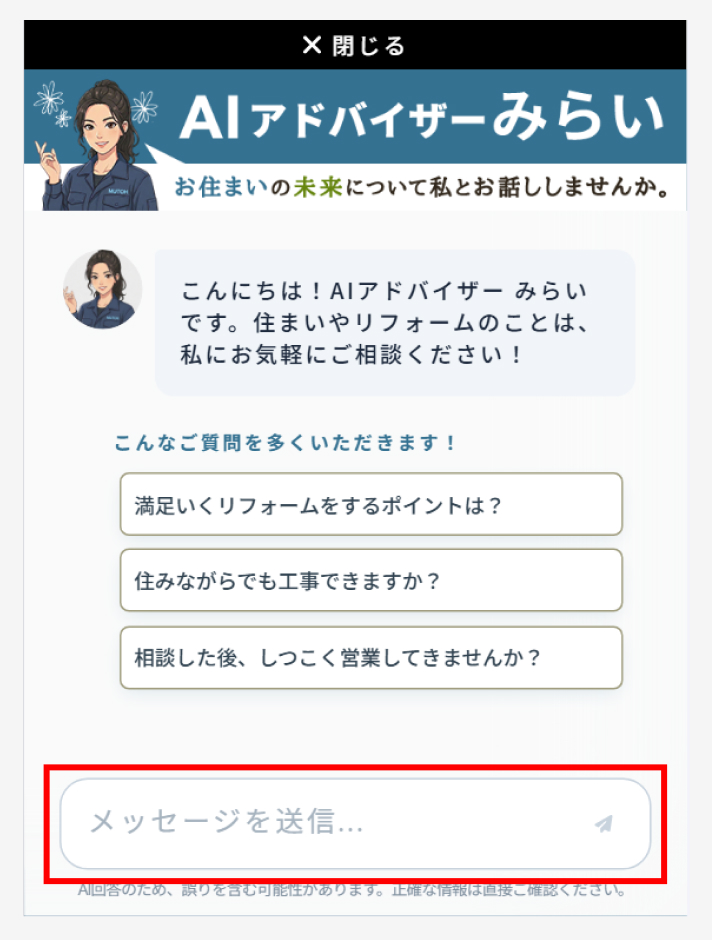Select 満足いくリフォームをするポイントは？ suggestion
The width and height of the screenshot is (712, 940).
click(x=371, y=504)
